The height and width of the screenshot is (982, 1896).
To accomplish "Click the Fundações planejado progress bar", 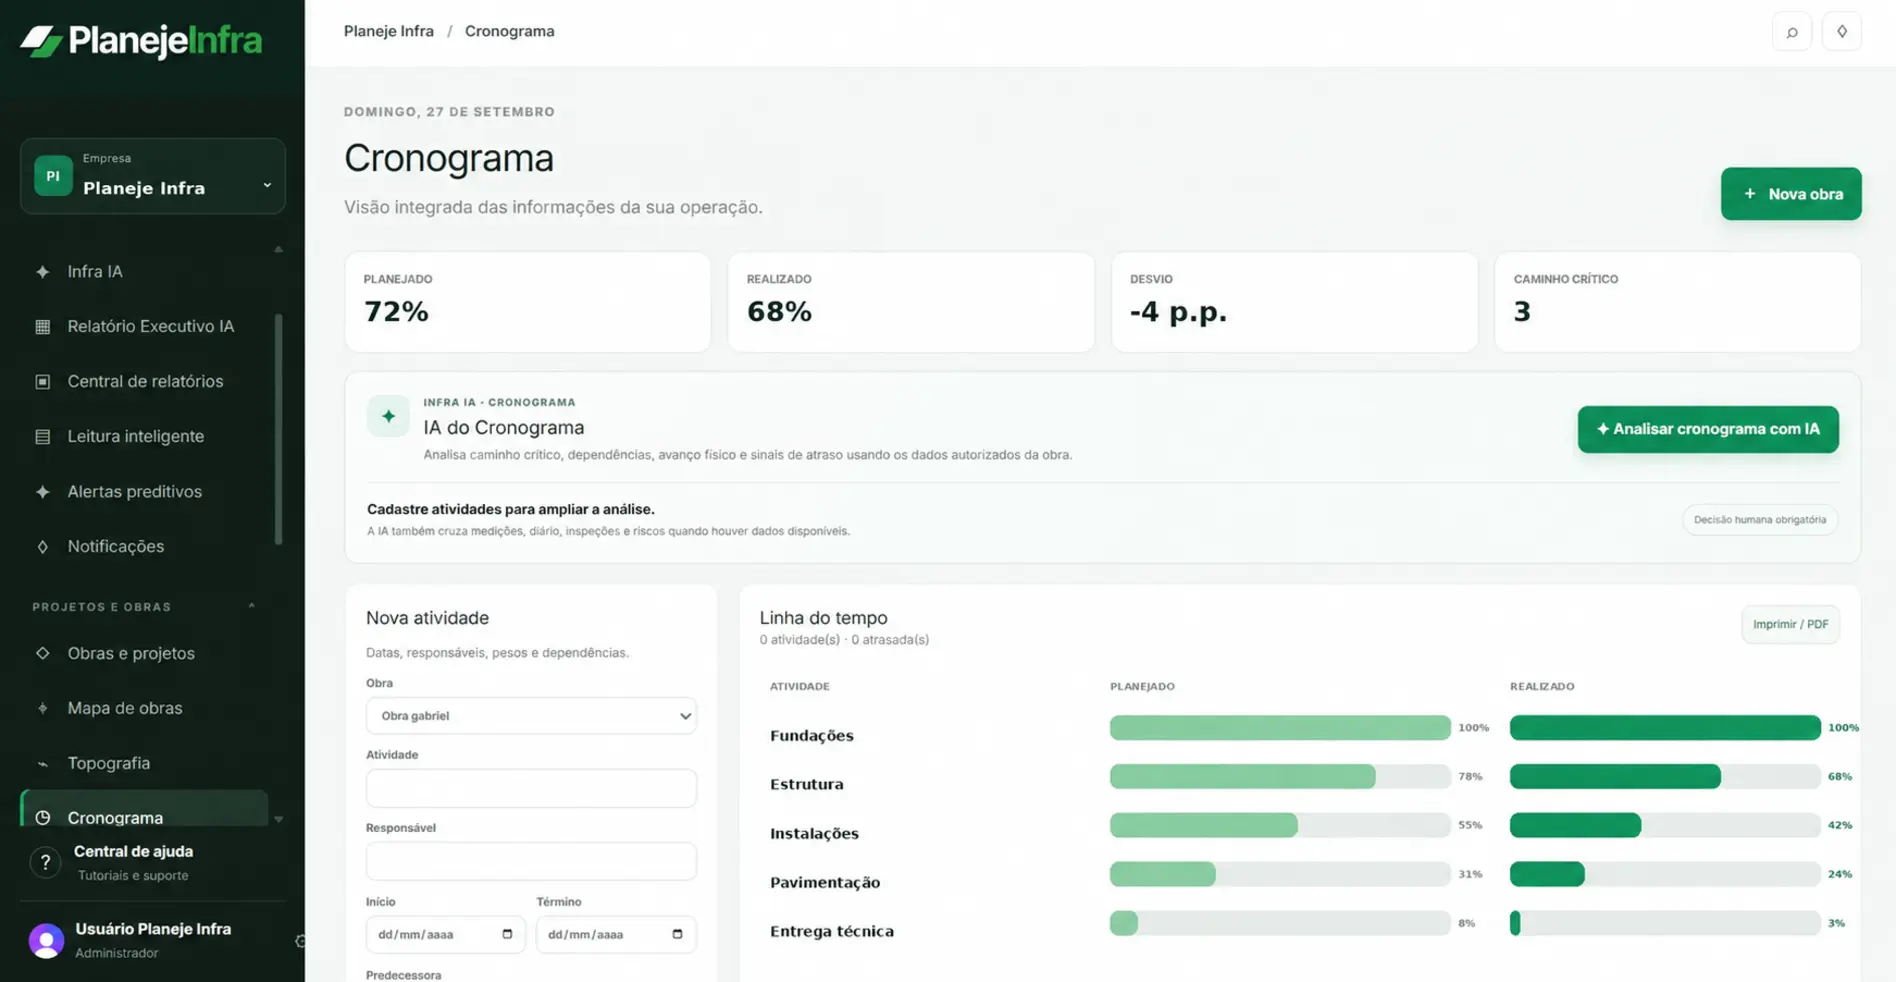I will (x=1280, y=727).
